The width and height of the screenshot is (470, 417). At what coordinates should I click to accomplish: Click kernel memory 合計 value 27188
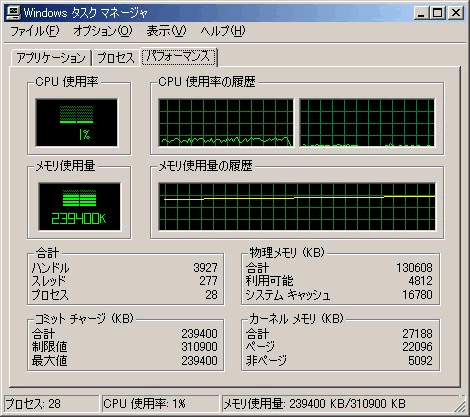click(417, 334)
